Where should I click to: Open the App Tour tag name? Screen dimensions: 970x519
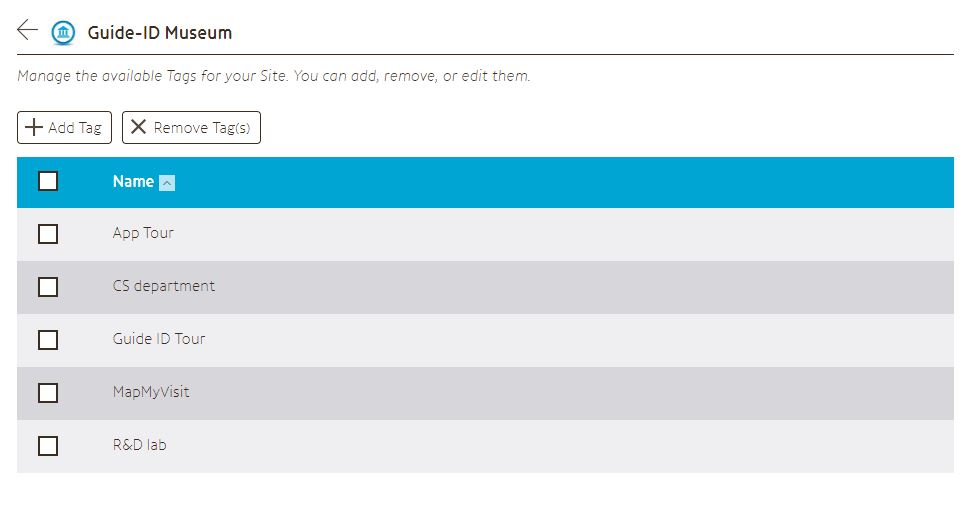(x=143, y=233)
